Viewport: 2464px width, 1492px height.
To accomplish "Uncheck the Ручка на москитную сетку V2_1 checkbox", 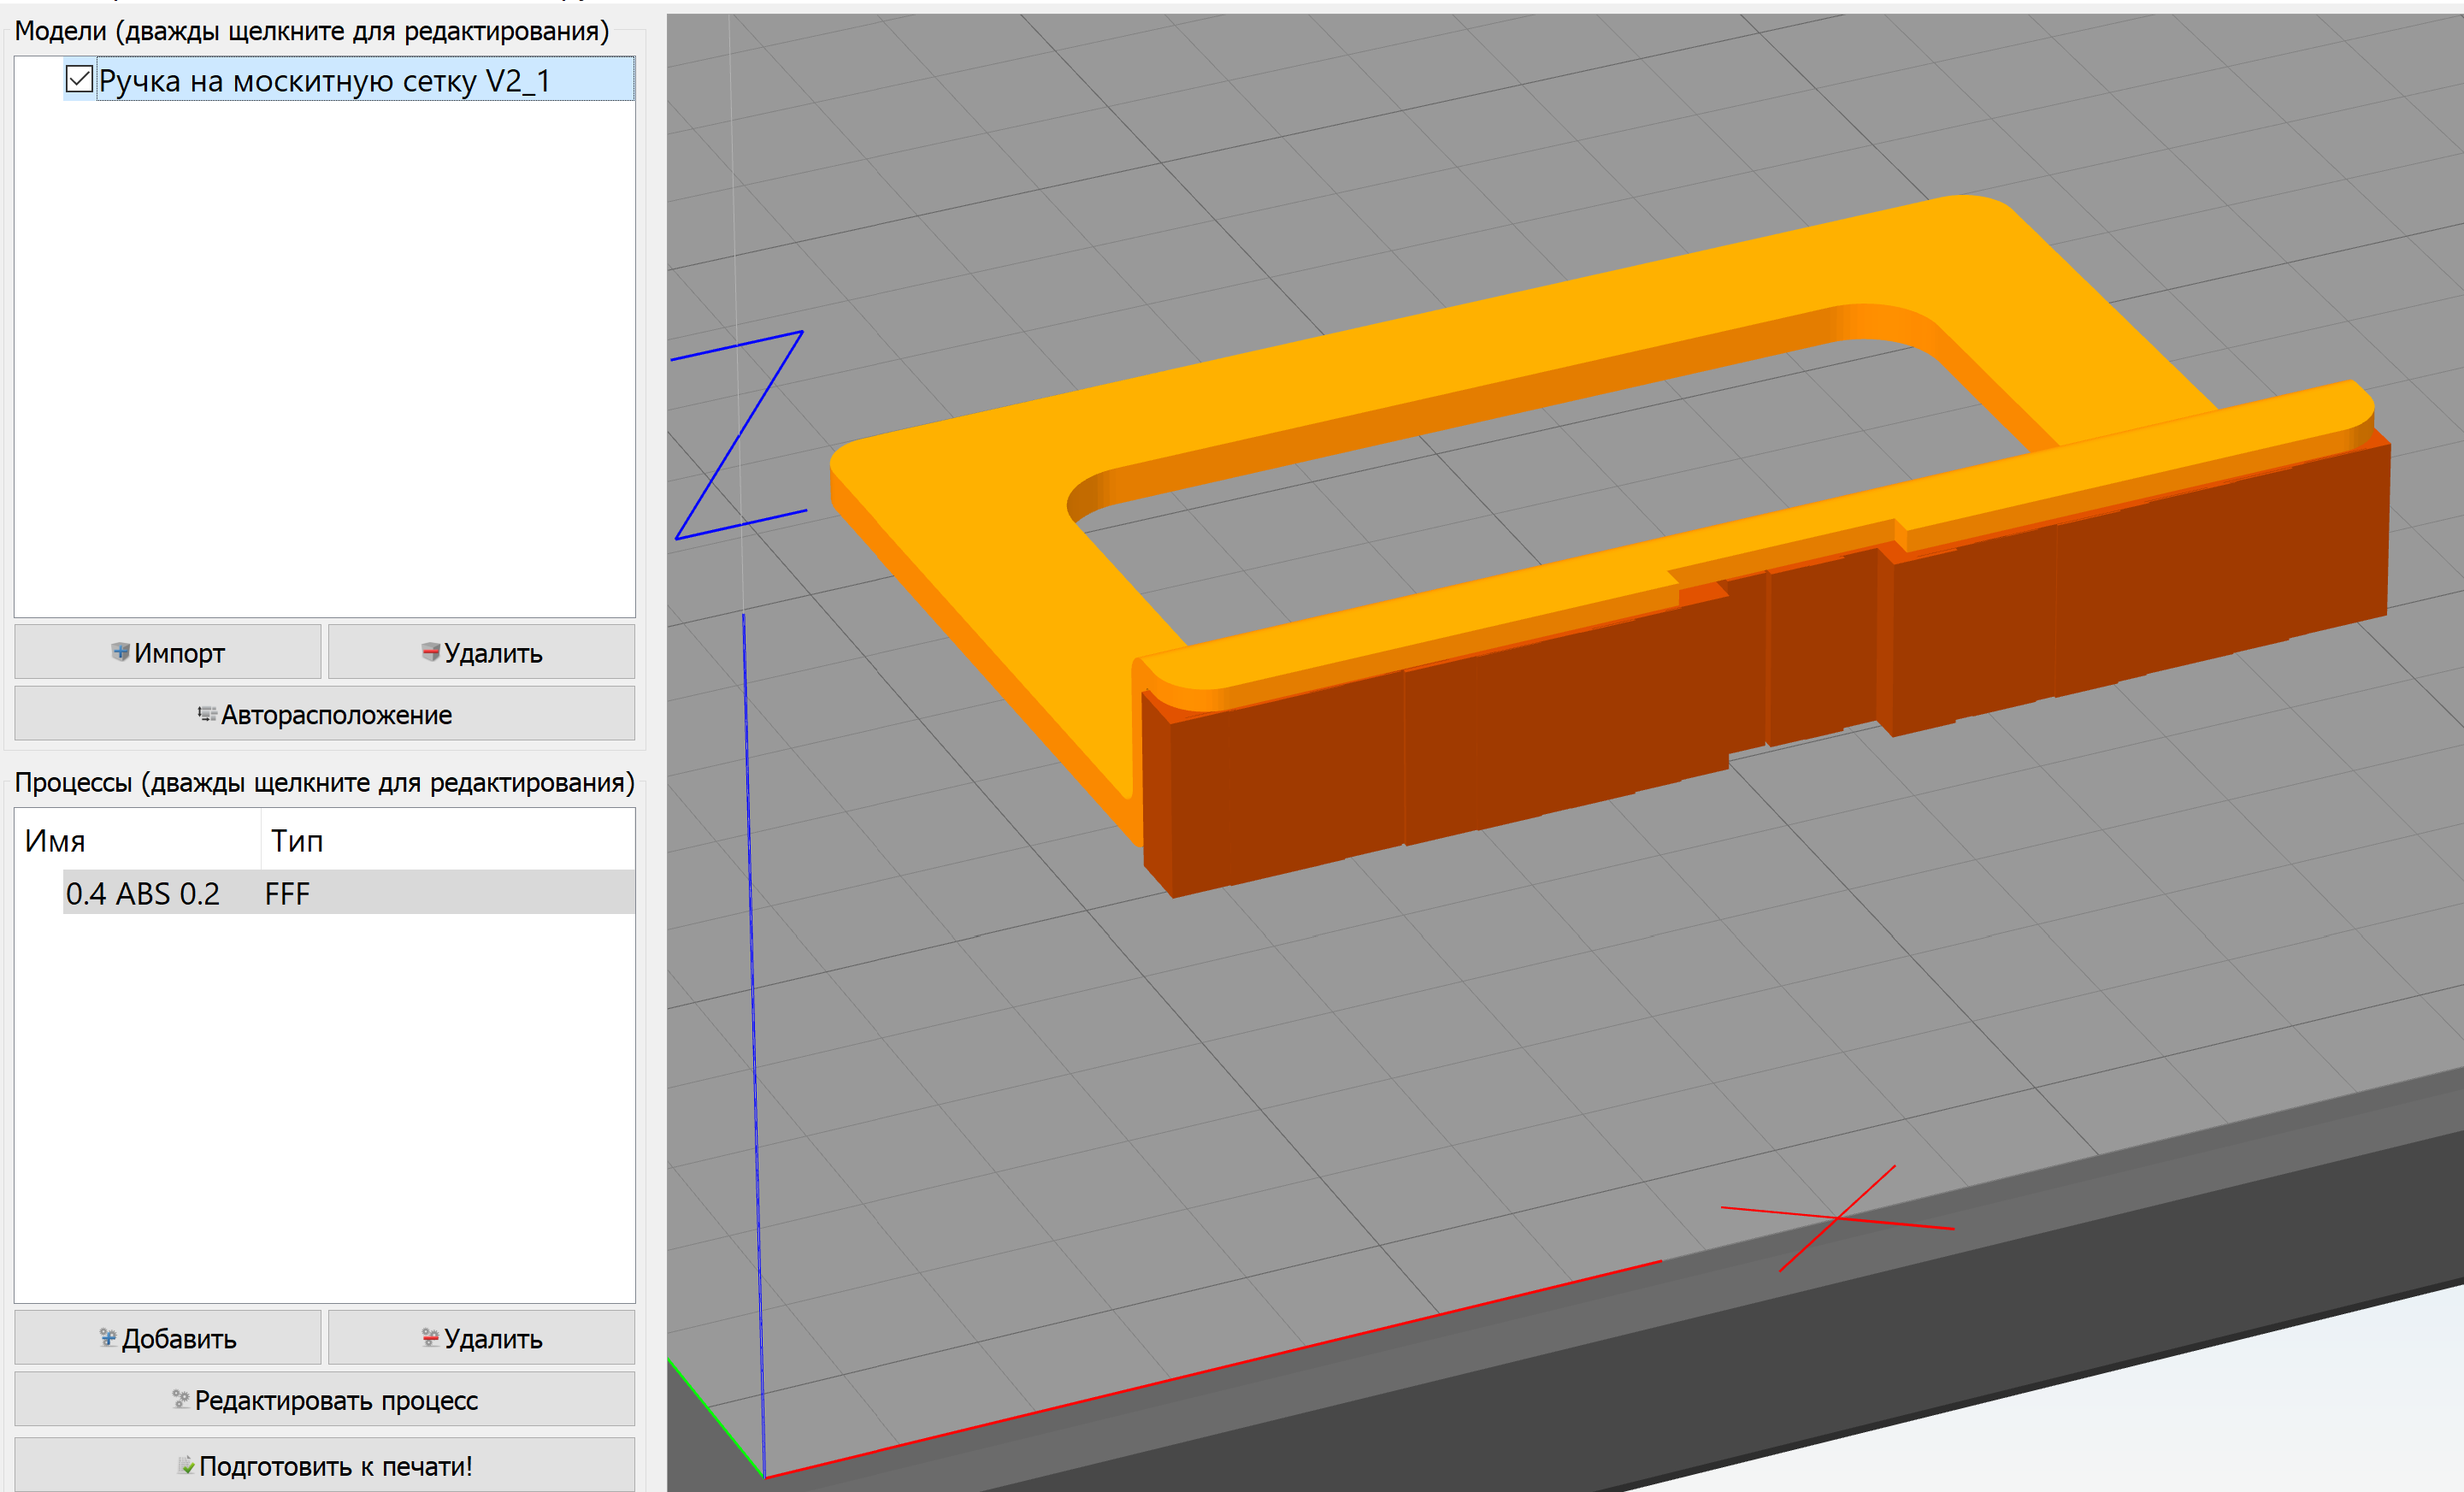I will tap(79, 79).
